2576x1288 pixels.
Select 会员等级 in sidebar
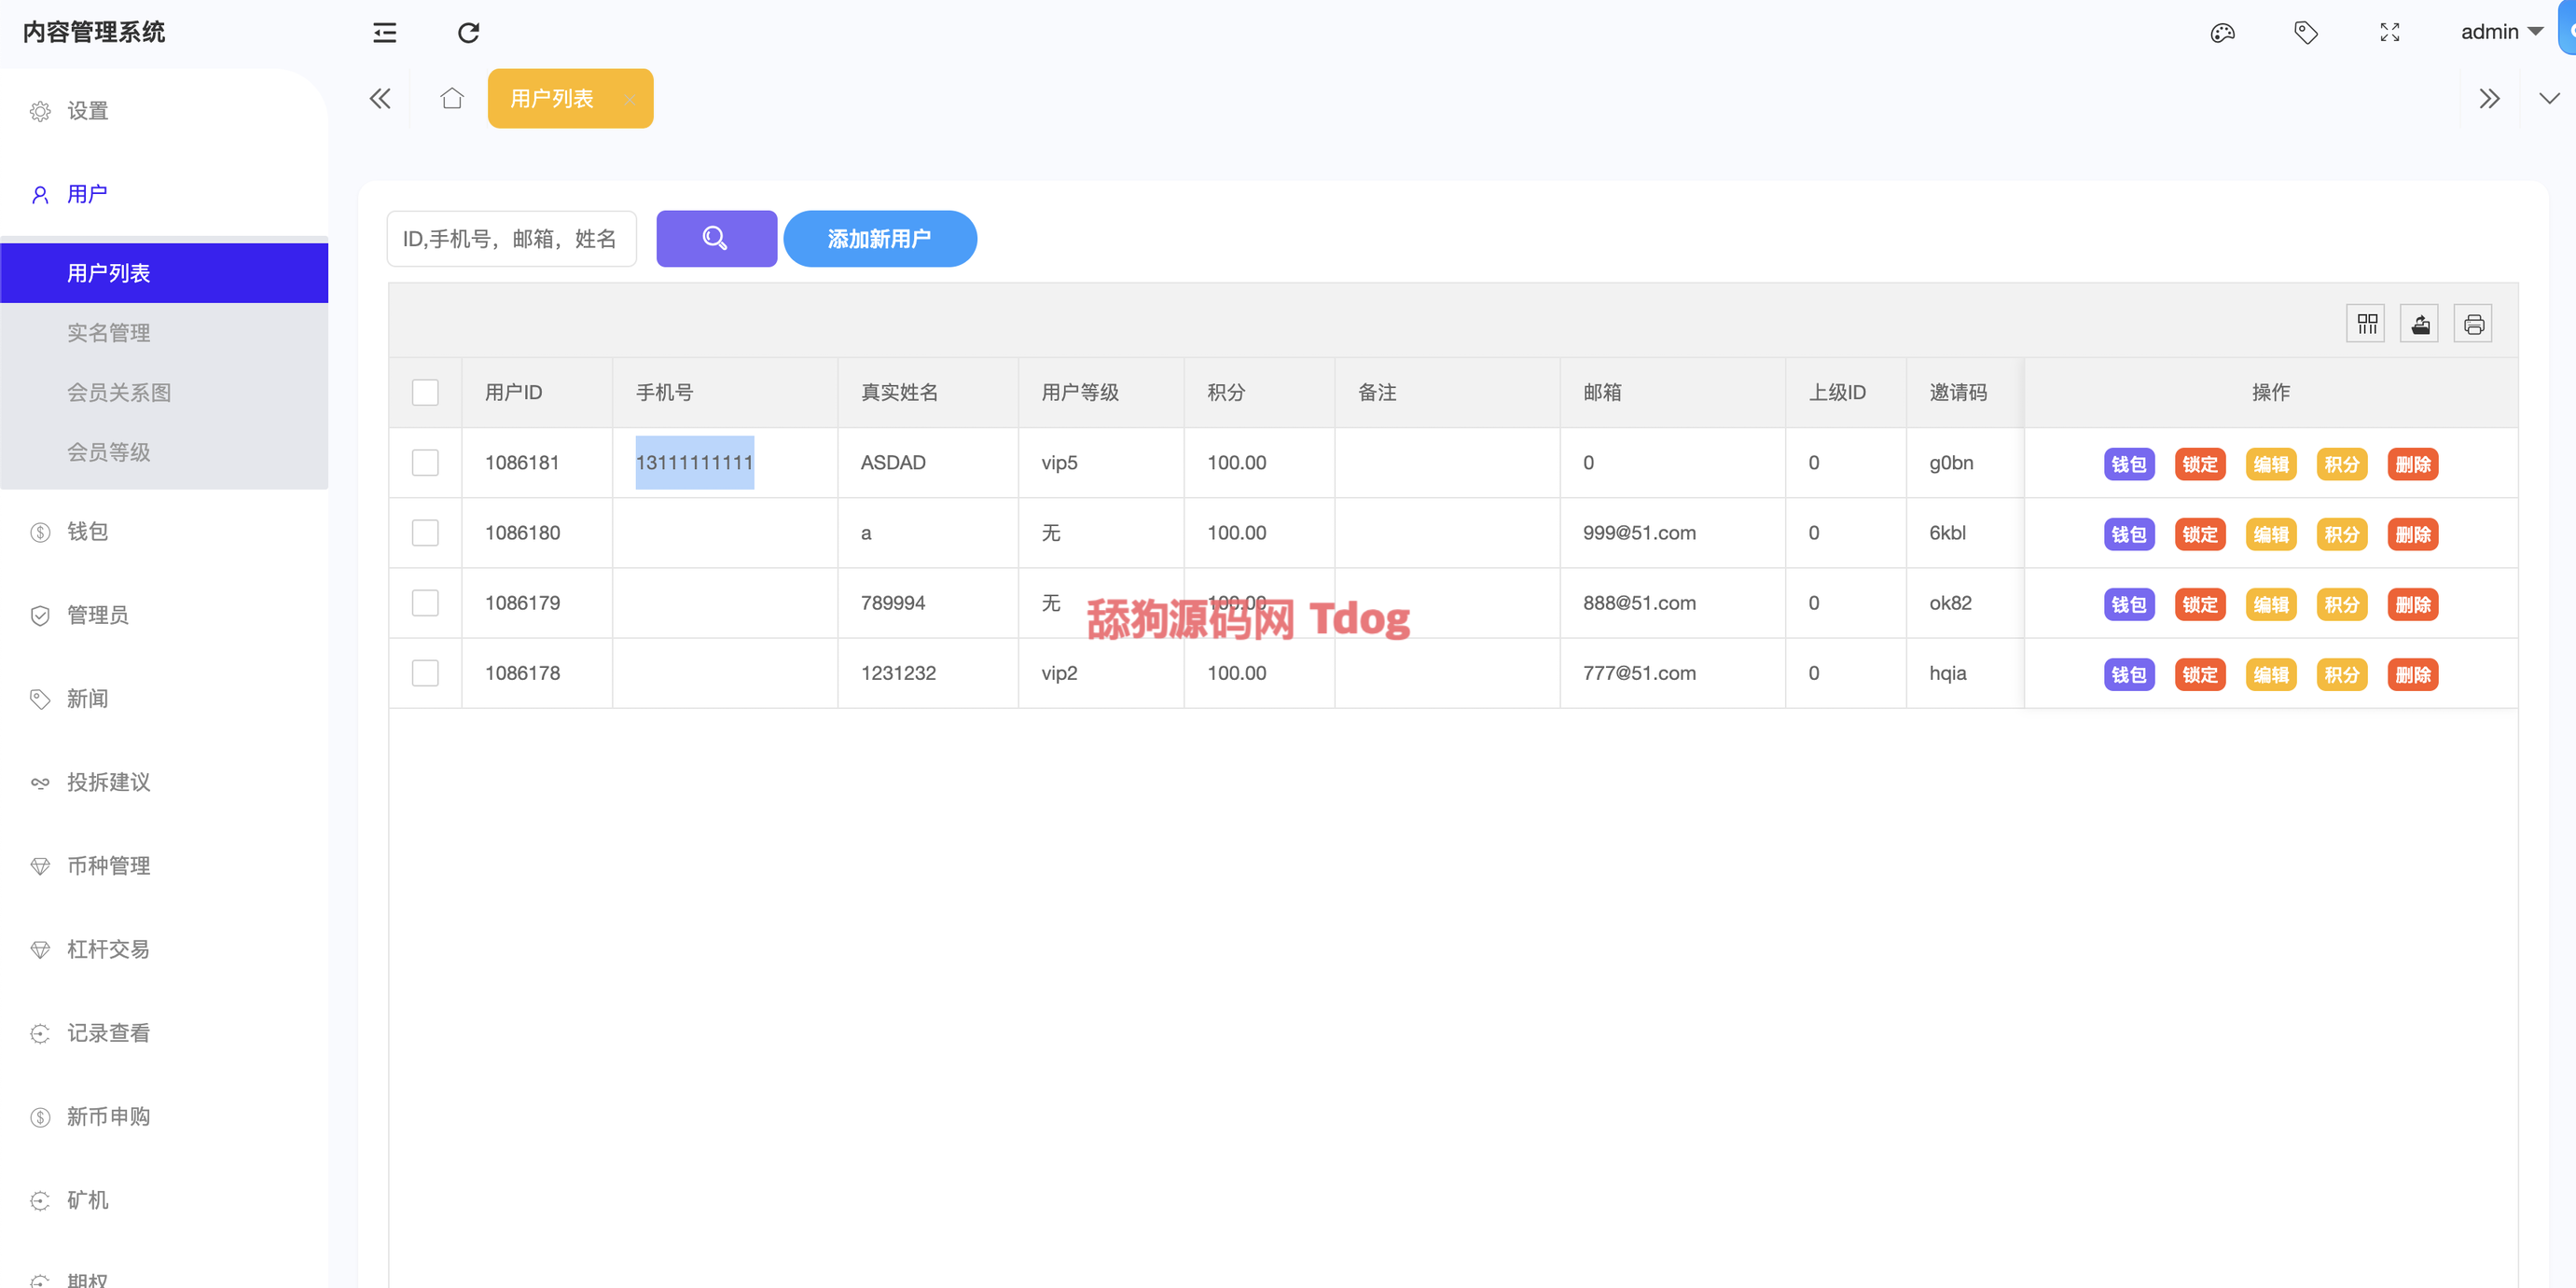[x=108, y=452]
